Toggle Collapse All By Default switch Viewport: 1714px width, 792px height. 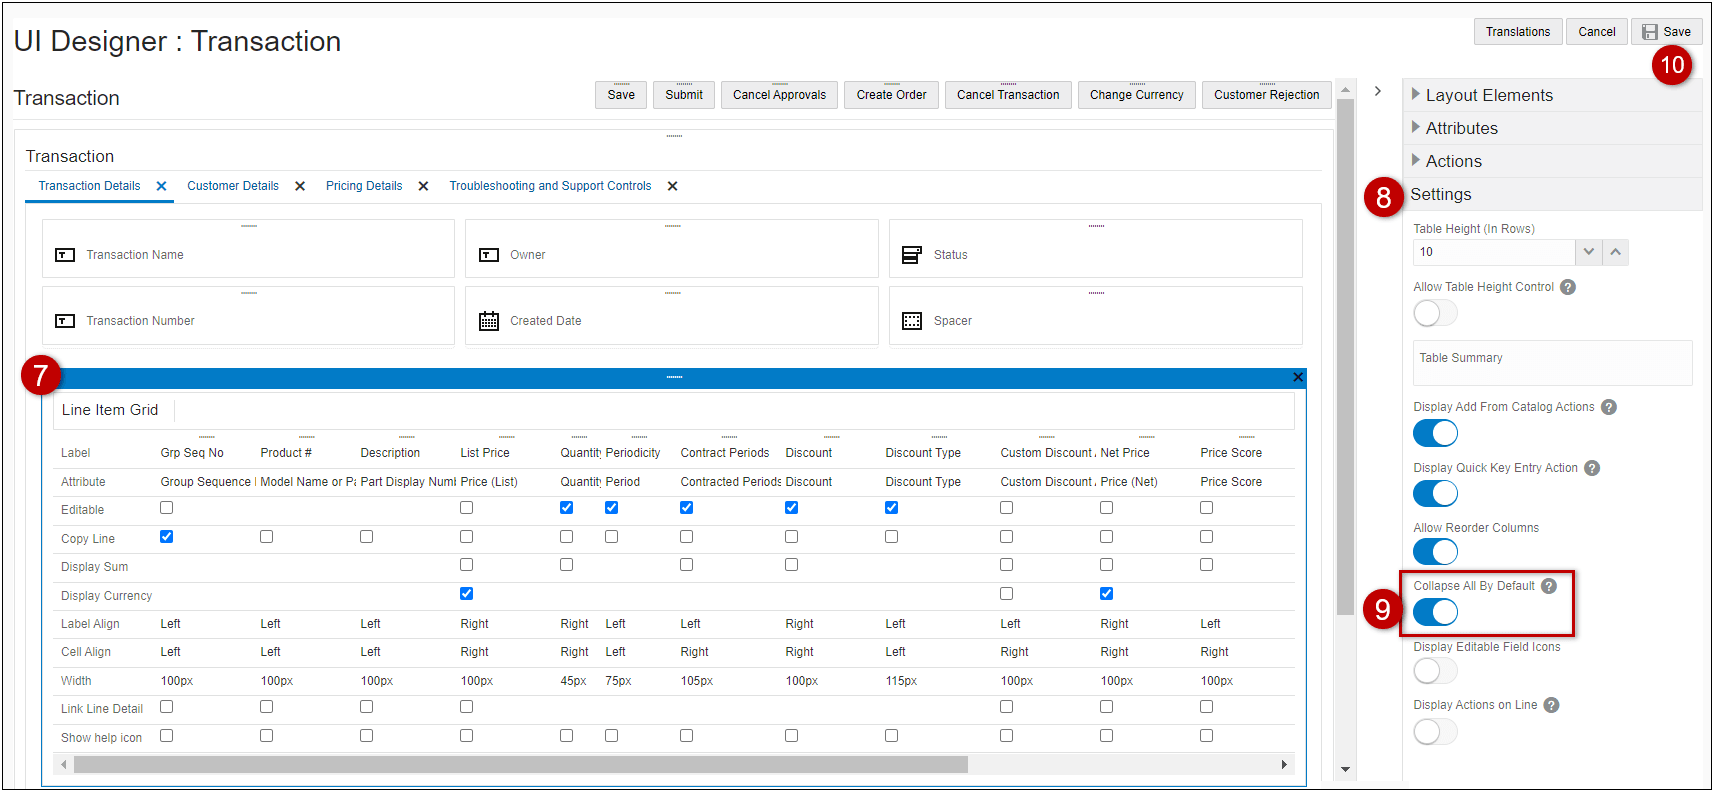tap(1435, 612)
